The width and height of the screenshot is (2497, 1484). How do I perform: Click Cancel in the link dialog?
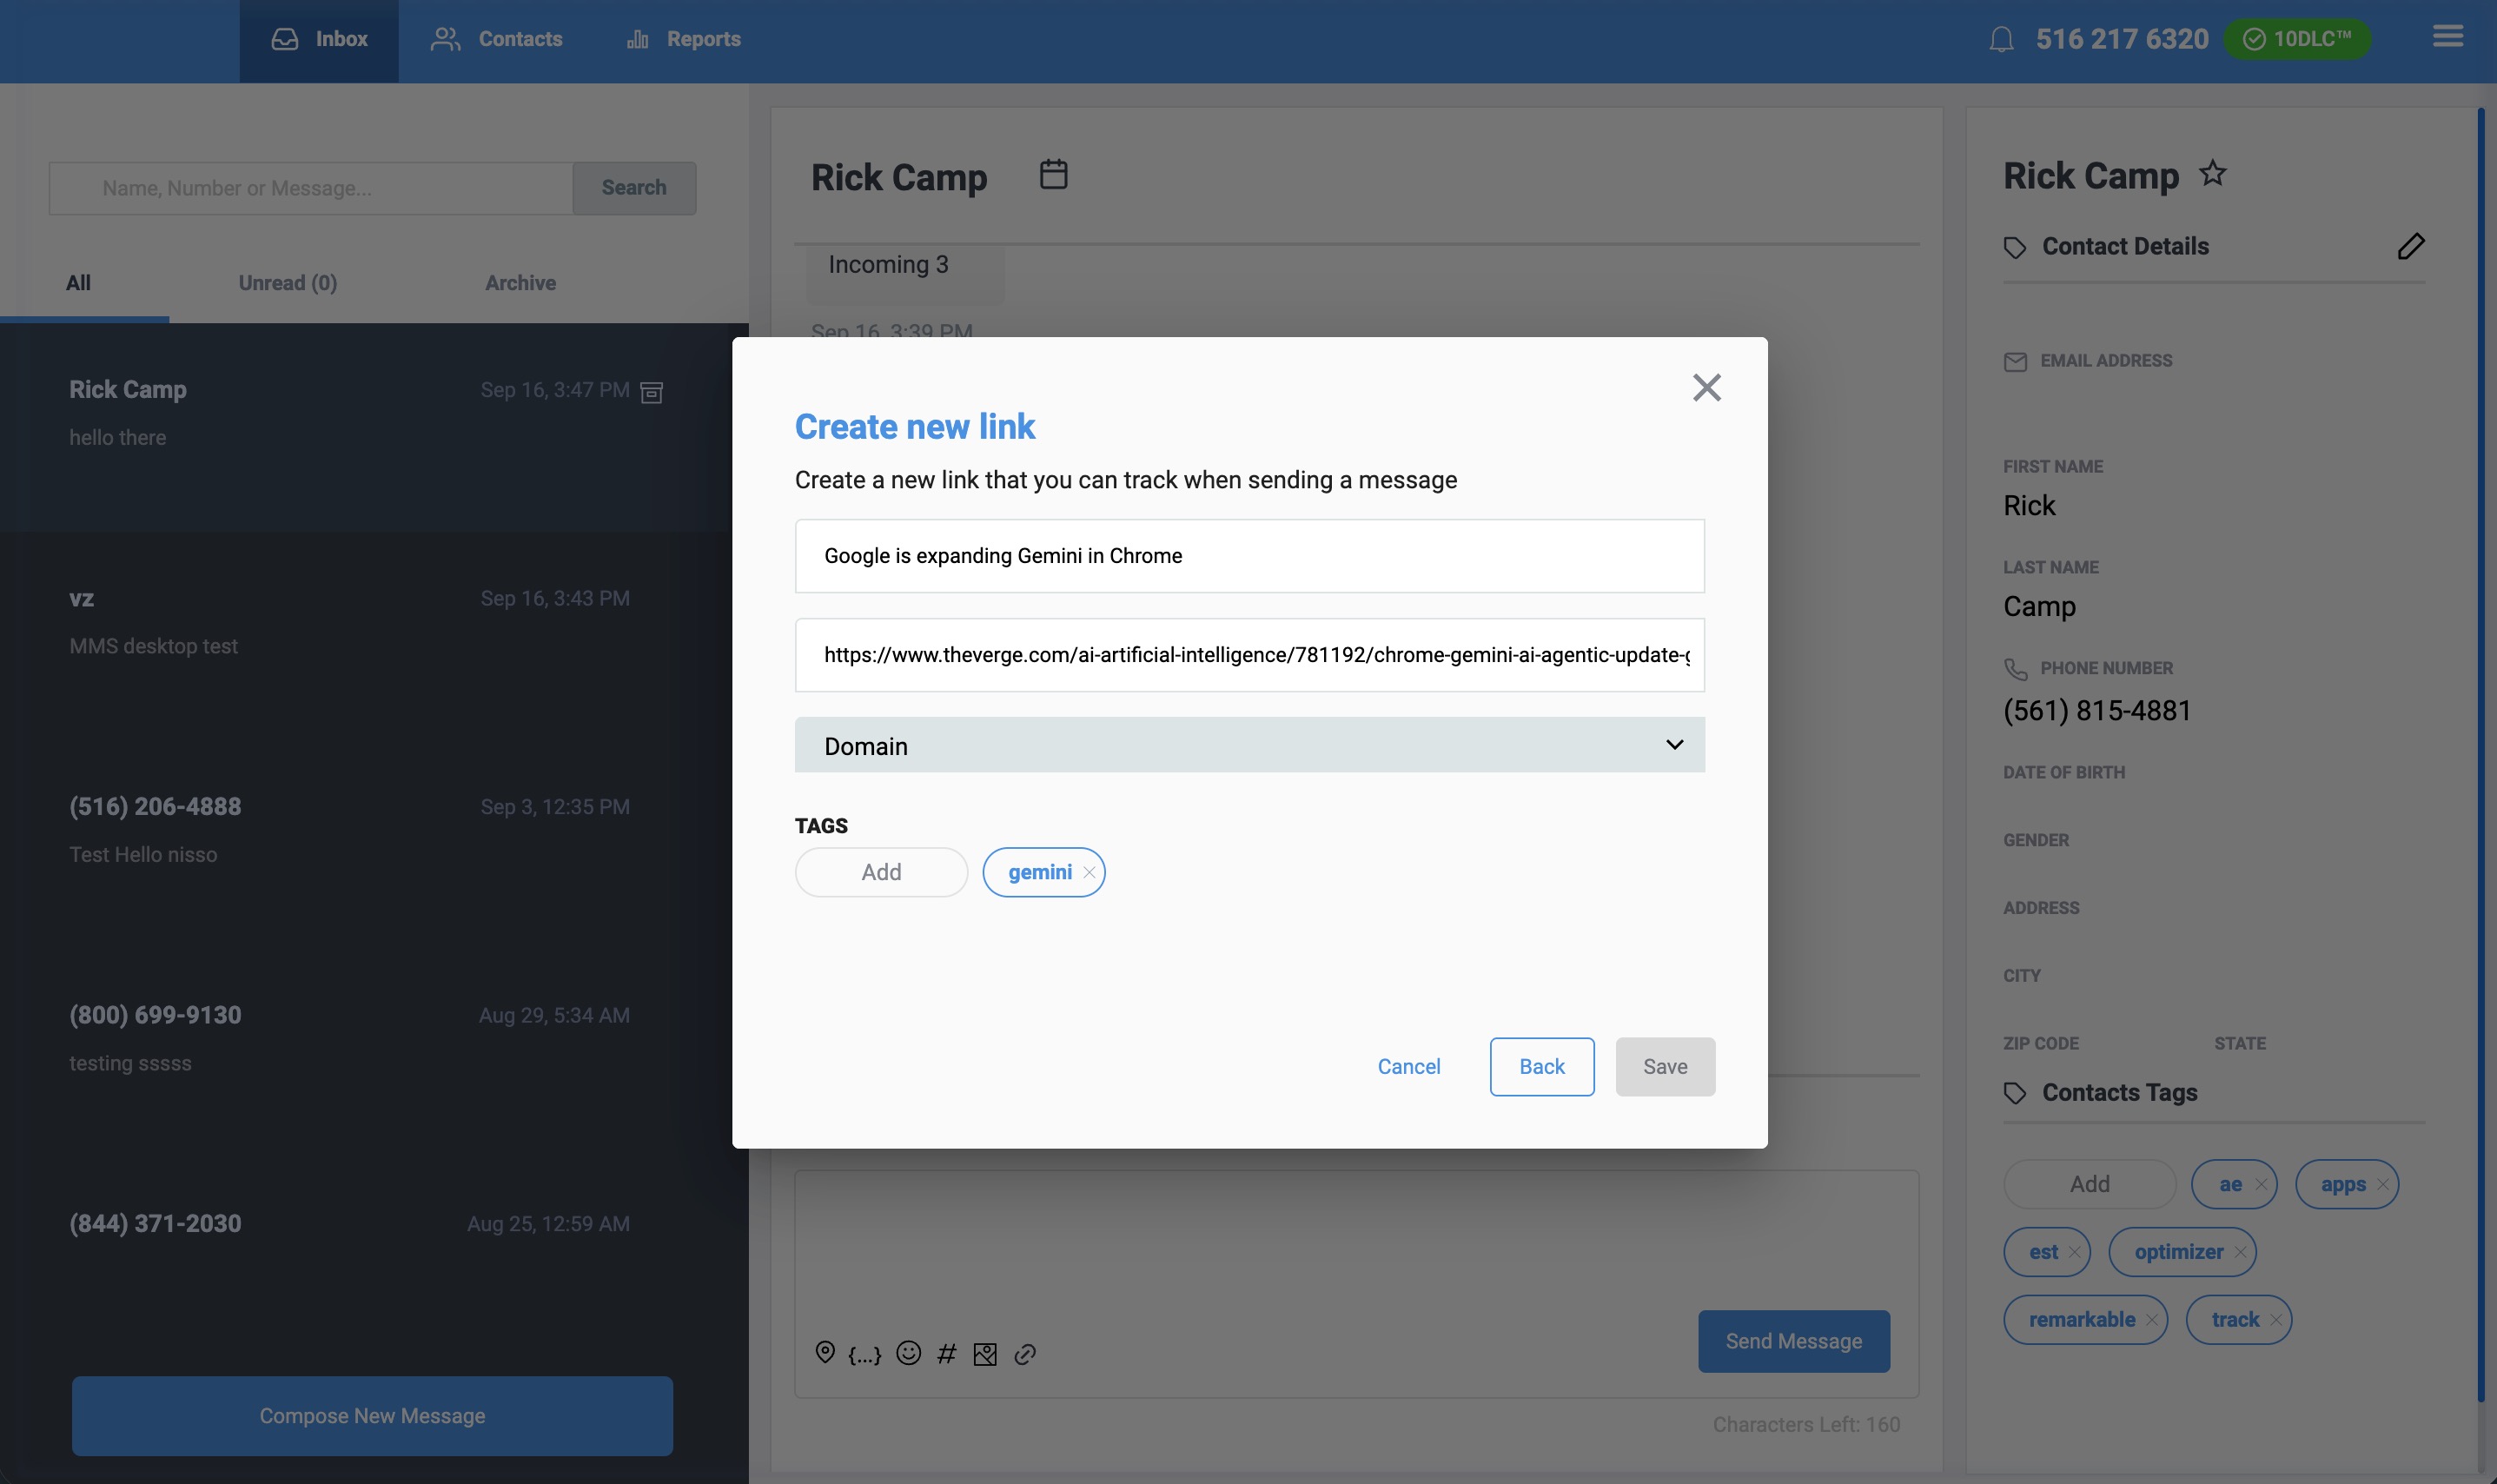coord(1408,1067)
